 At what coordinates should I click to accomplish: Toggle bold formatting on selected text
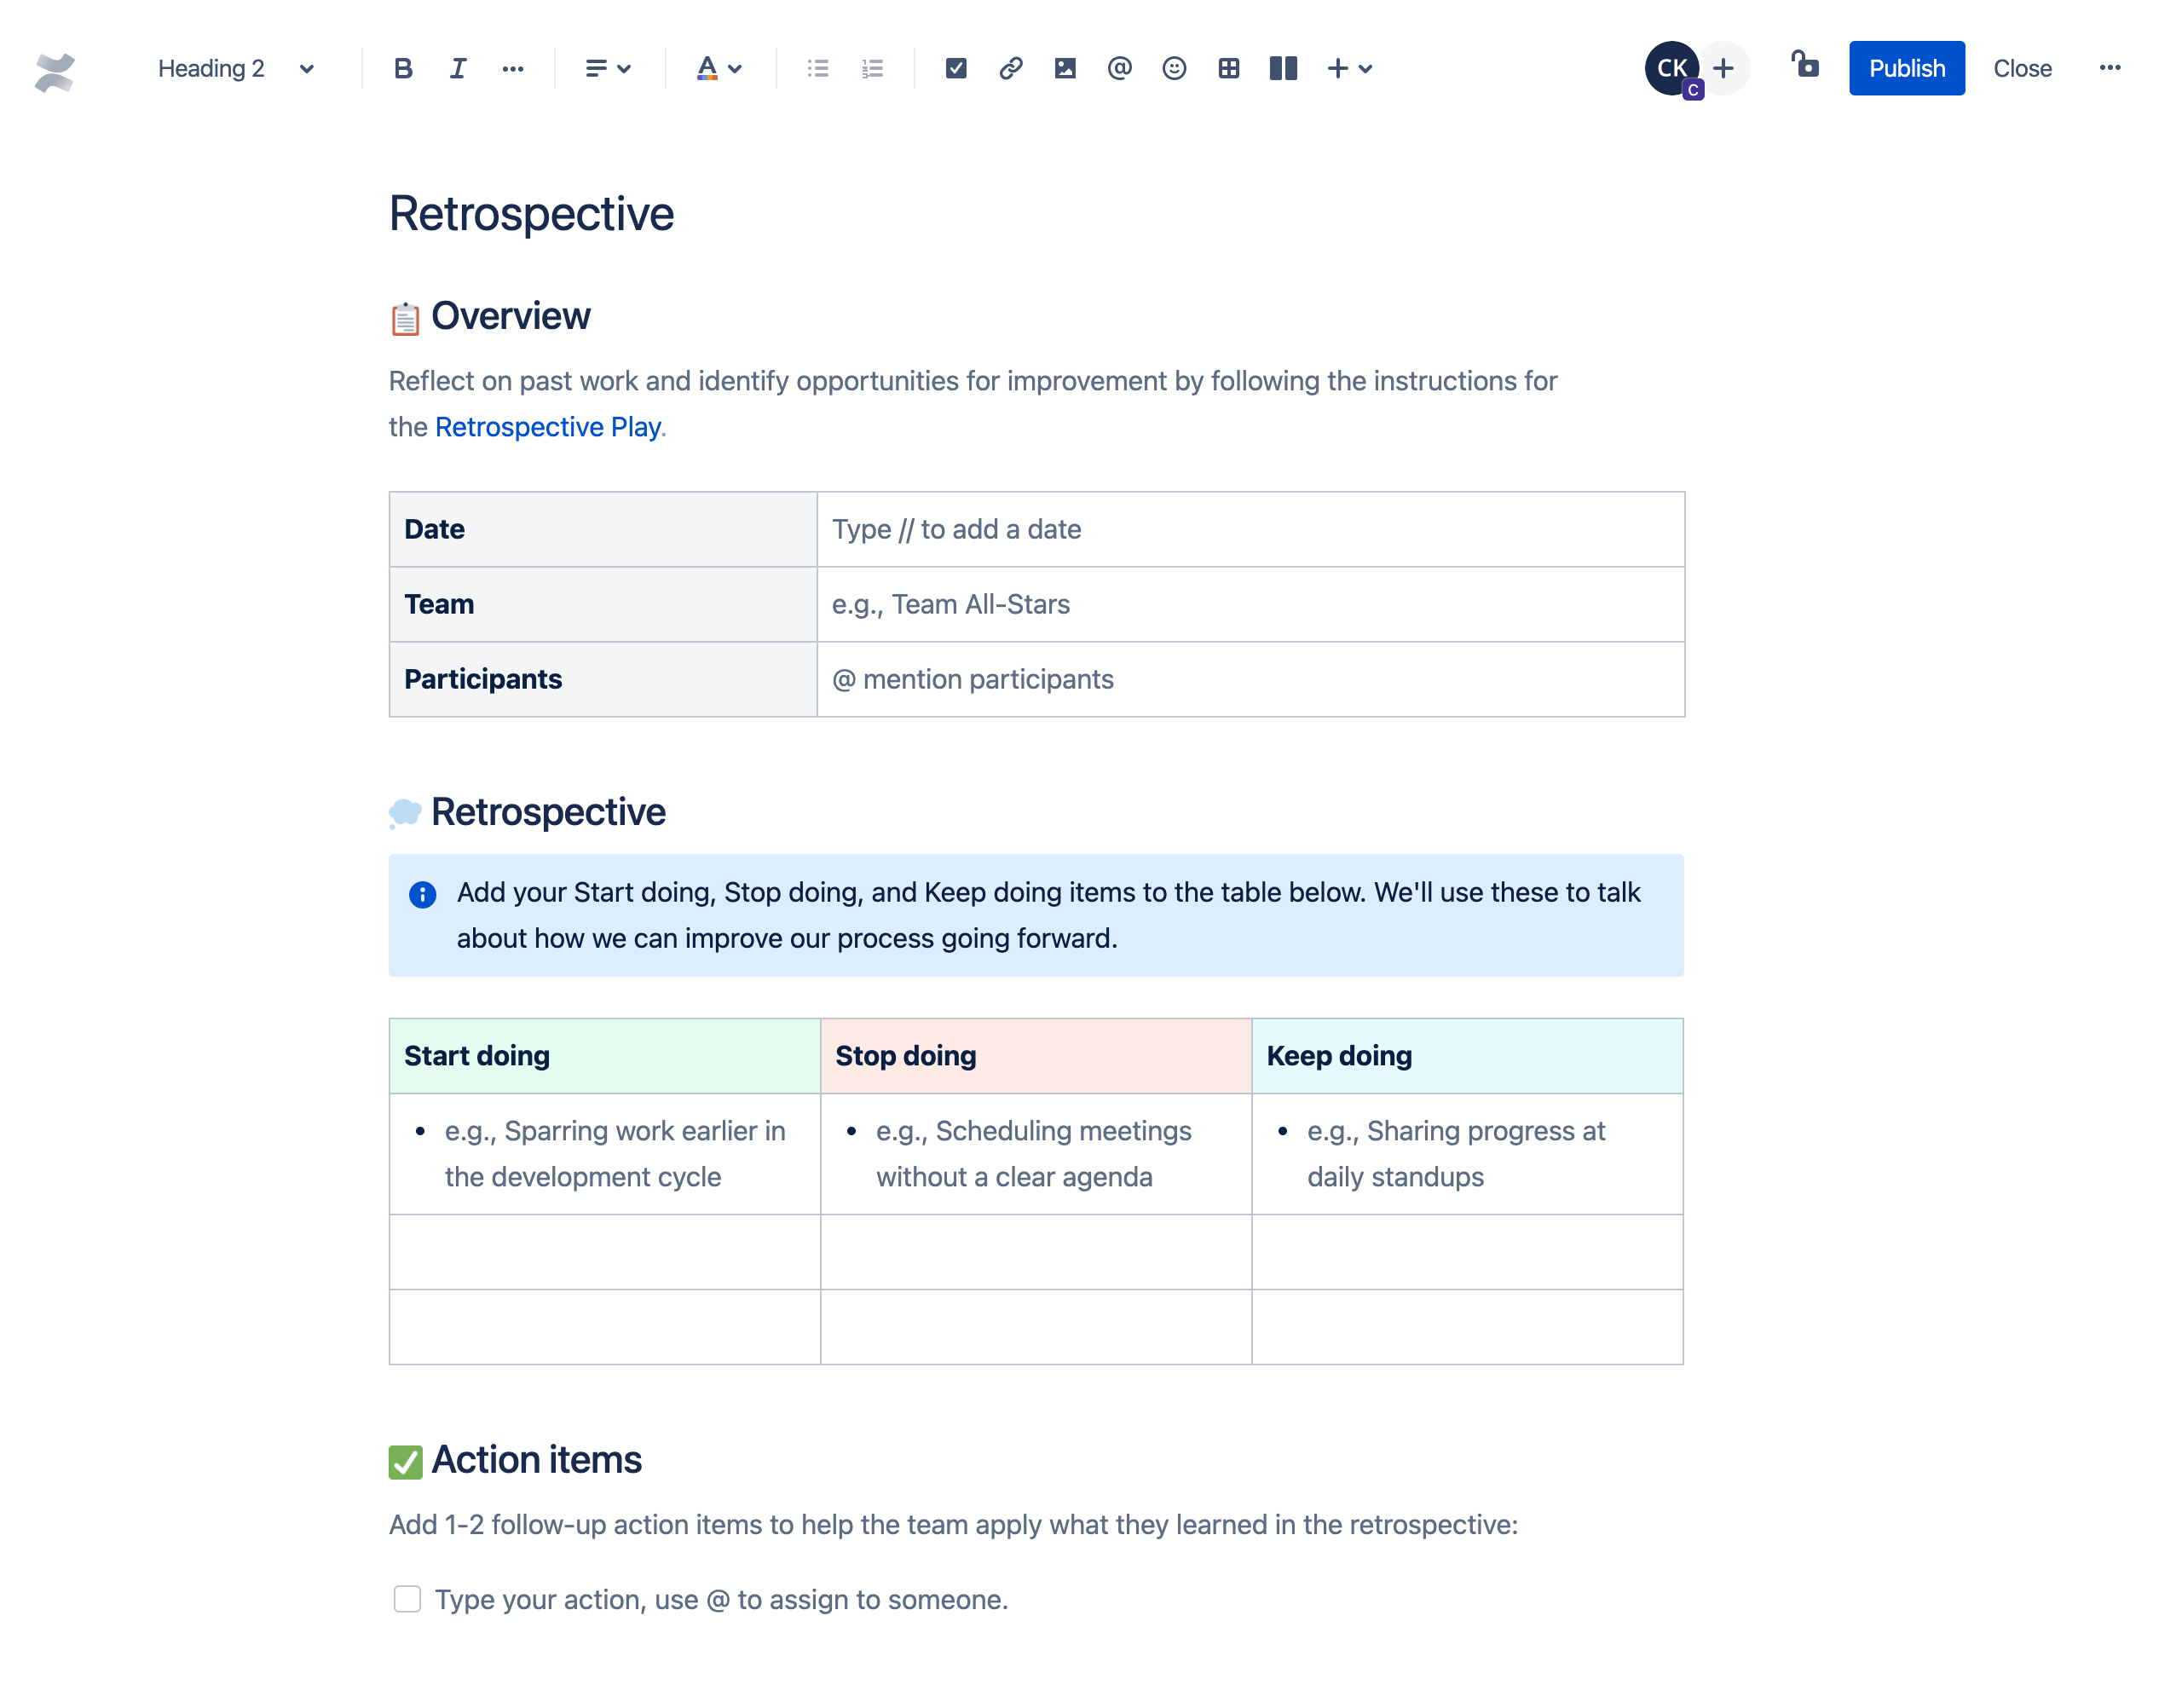pos(402,67)
